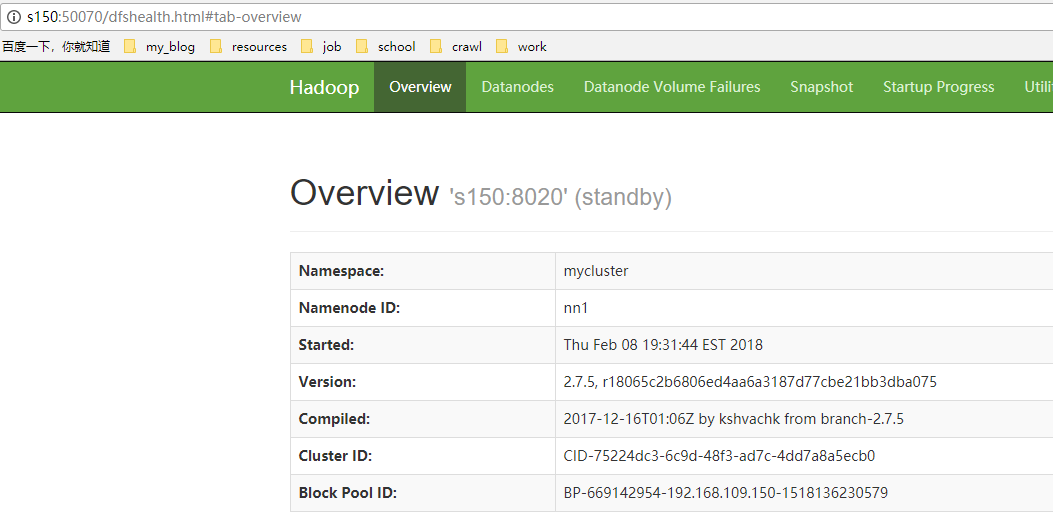Select the Thu Feb 08 19:31:44 EST 2018 value
This screenshot has height=529, width=1053.
coord(663,345)
